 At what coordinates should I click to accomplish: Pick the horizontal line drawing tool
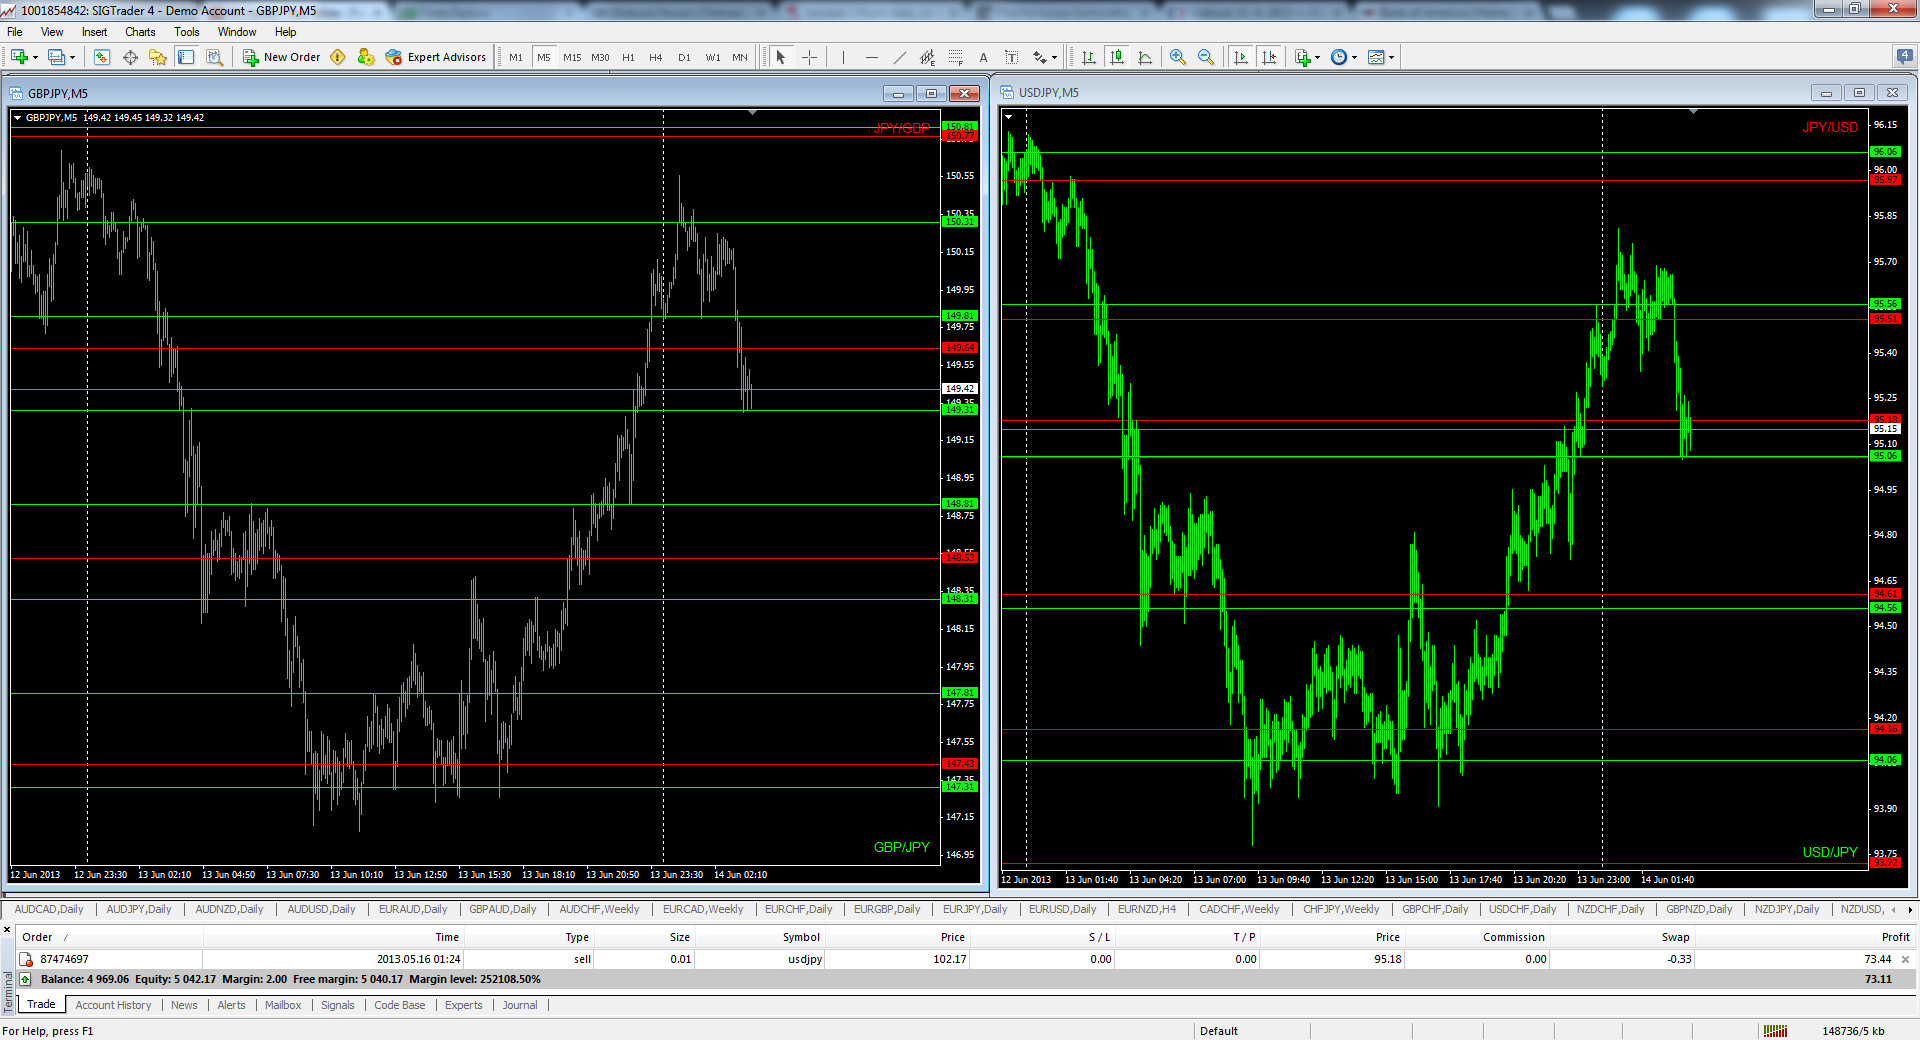click(x=871, y=57)
